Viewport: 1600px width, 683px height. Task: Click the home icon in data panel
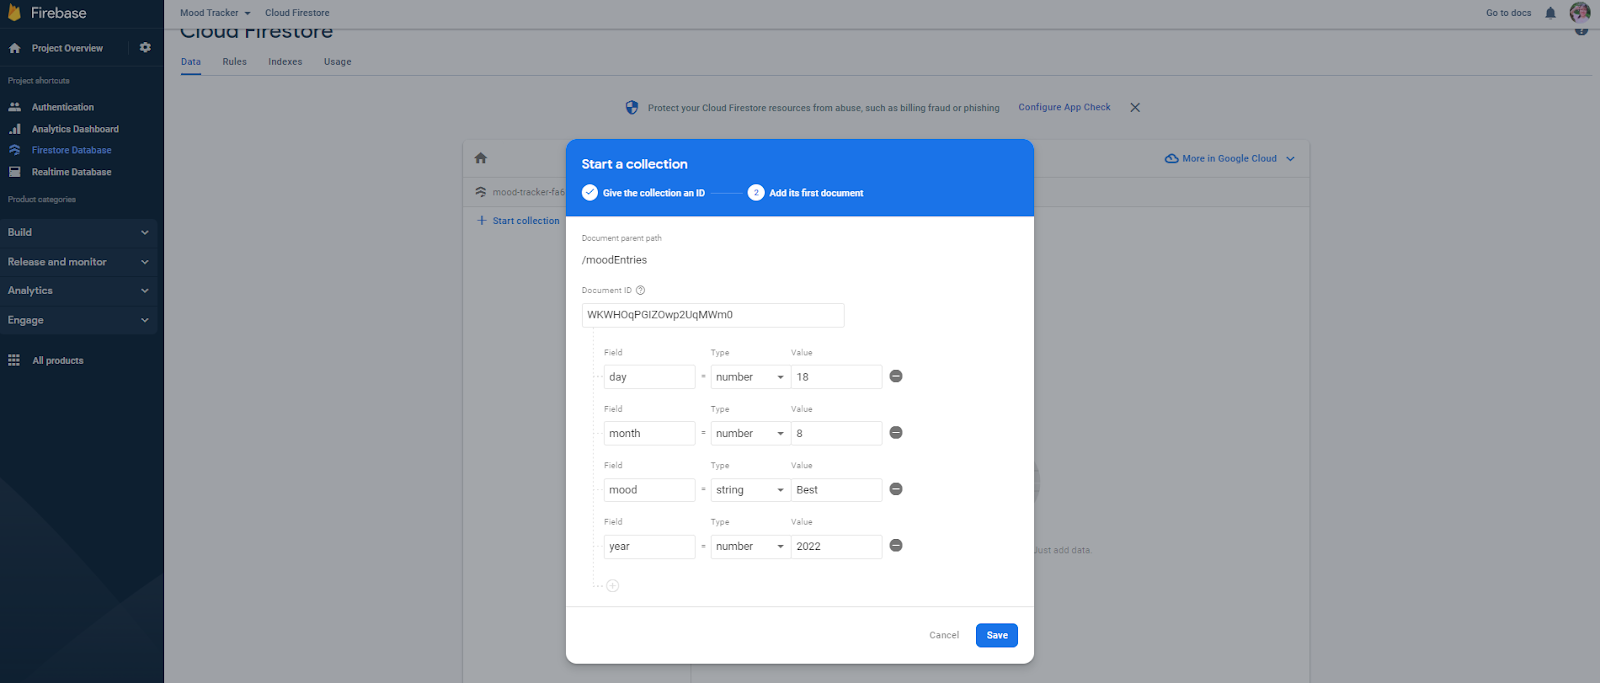481,158
